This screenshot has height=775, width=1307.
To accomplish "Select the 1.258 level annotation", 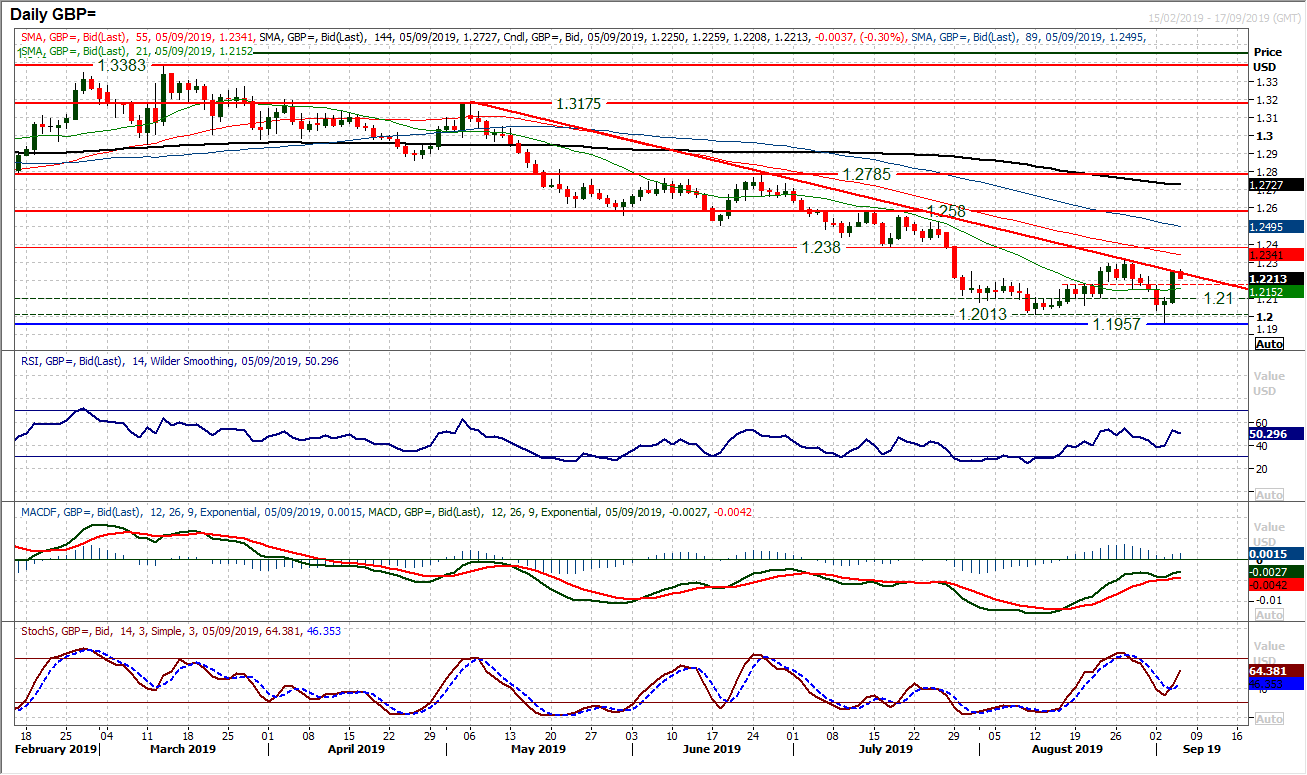I will pos(946,211).
